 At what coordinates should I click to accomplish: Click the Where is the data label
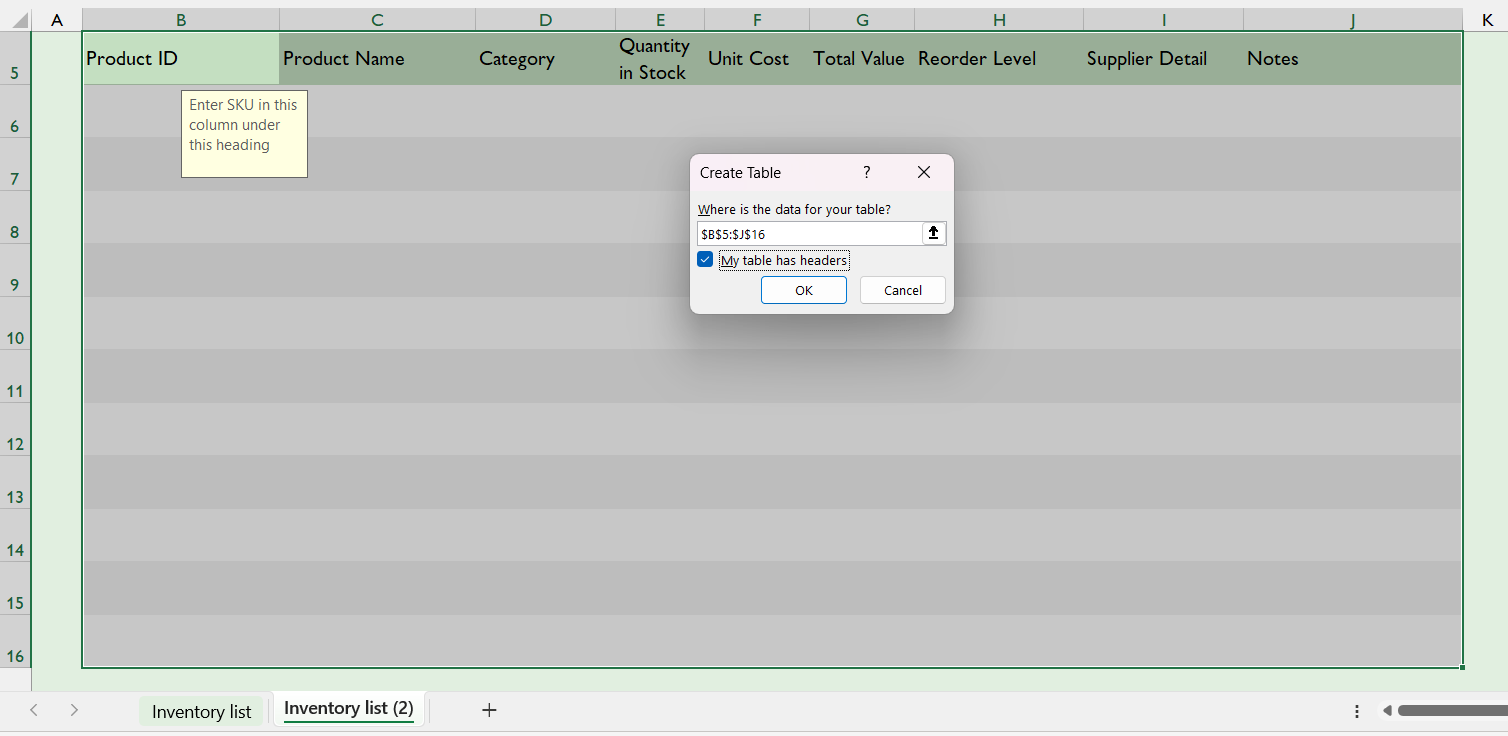794,209
